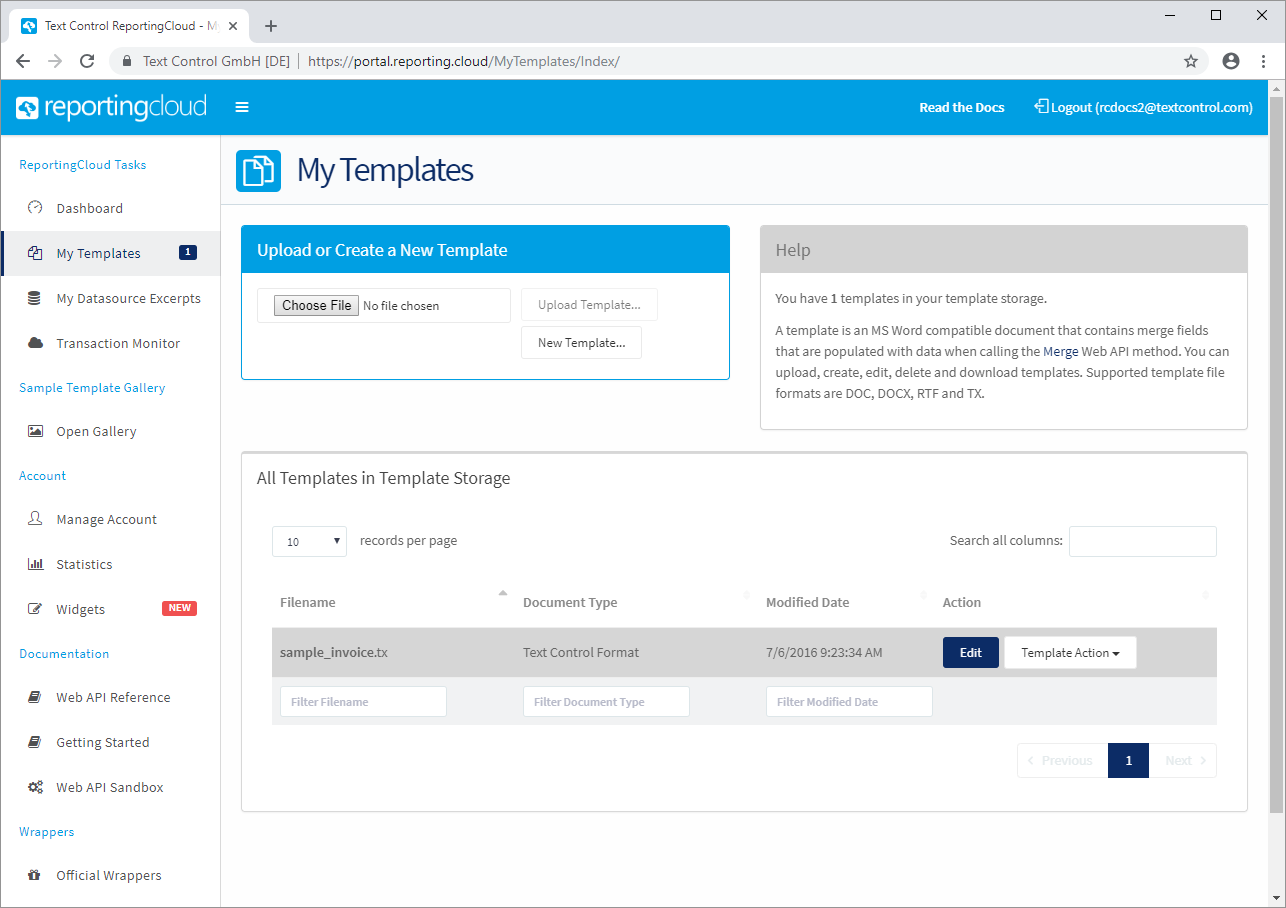Click Read the Docs link
1286x908 pixels.
(962, 107)
